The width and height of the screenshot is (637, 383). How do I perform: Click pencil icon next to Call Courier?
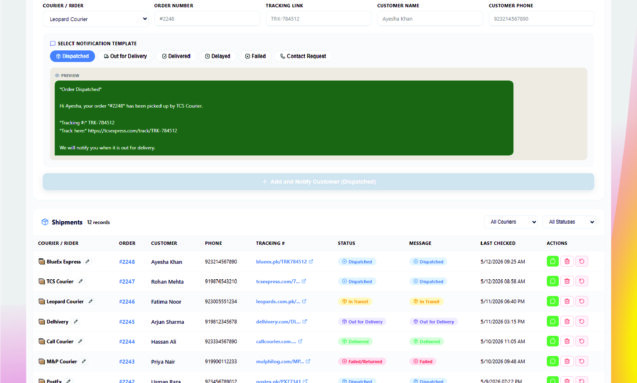pos(80,341)
